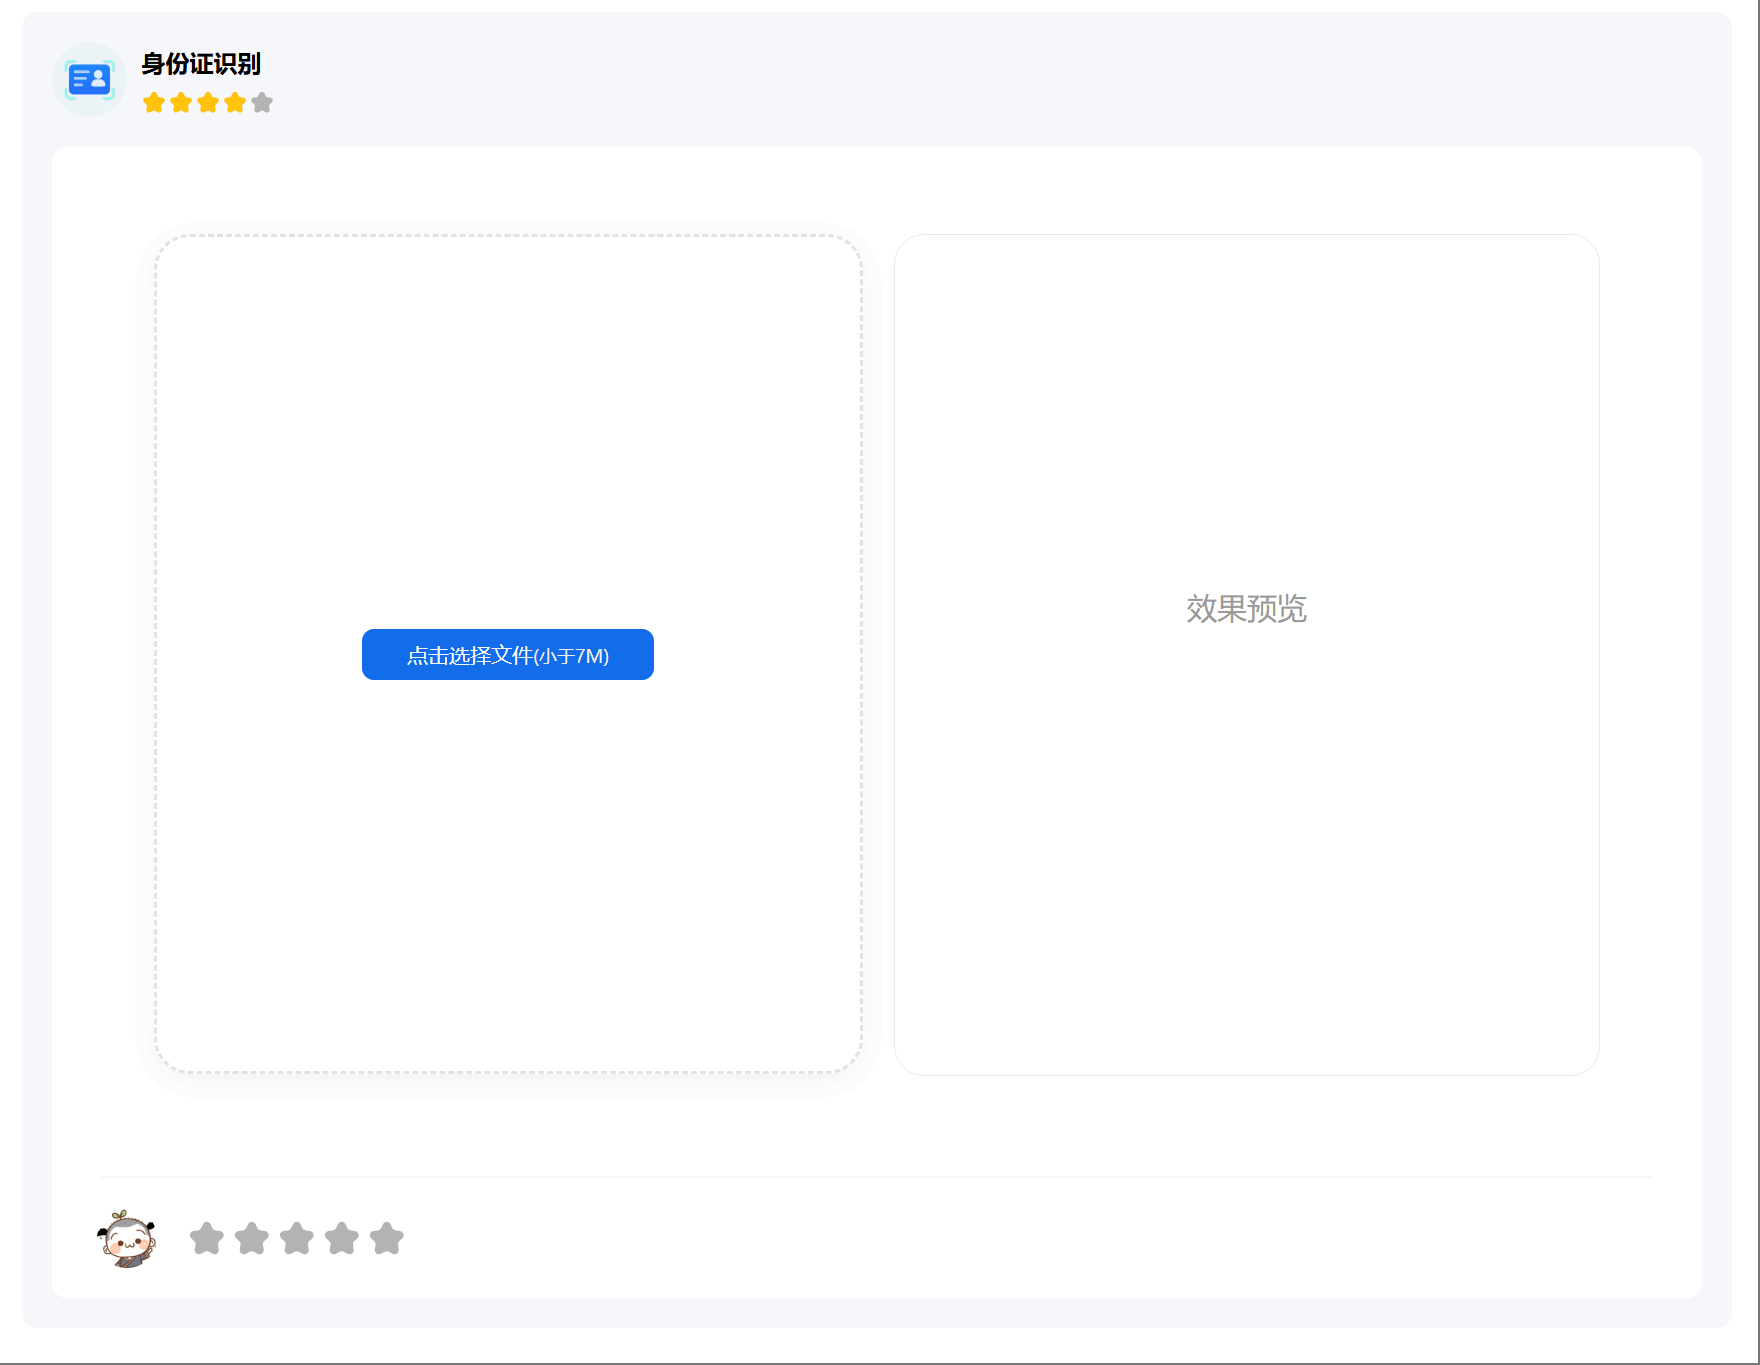Click the 效果预览 placeholder text
Screen dimensions: 1760x1365
coord(1247,609)
